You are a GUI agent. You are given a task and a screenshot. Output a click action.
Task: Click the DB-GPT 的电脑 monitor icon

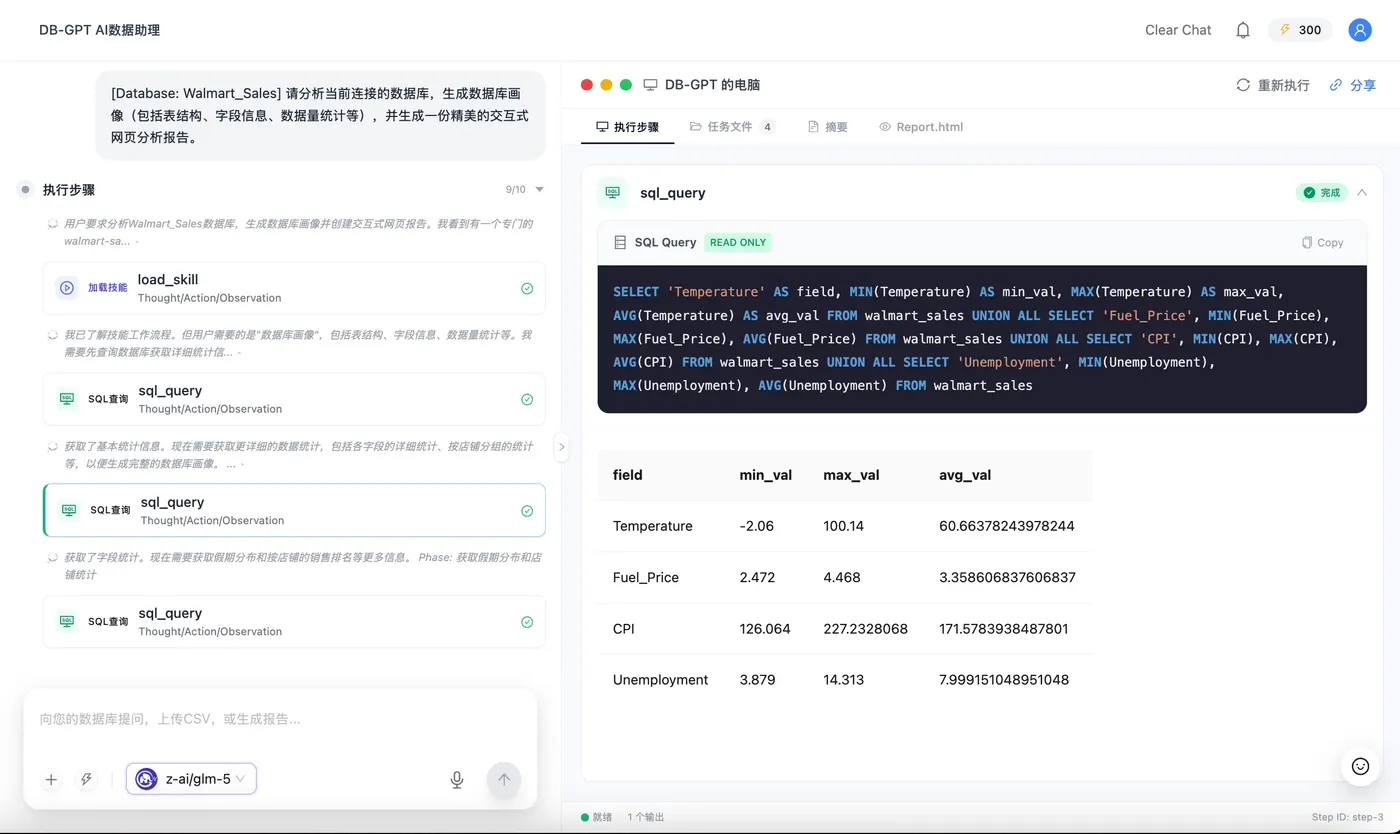pos(650,85)
